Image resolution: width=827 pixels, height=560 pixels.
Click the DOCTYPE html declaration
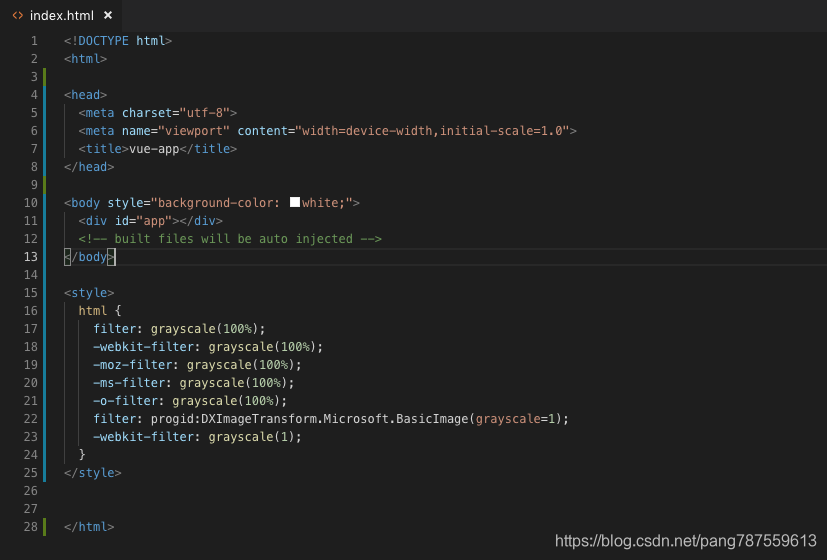(x=118, y=41)
